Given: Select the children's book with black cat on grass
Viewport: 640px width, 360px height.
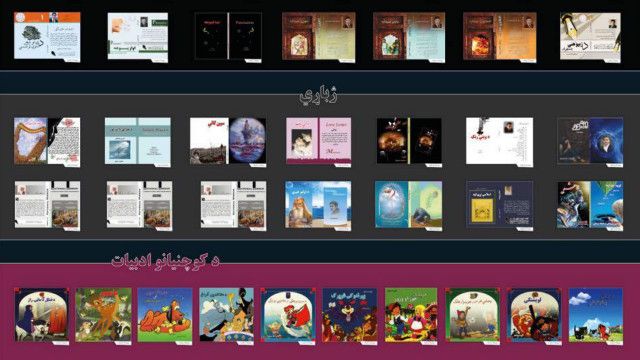Looking at the screenshot, I should tap(596, 316).
